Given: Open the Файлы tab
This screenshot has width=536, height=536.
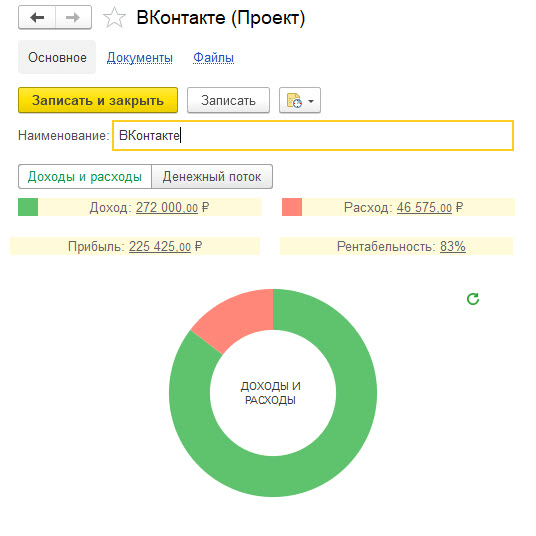Looking at the screenshot, I should point(213,57).
